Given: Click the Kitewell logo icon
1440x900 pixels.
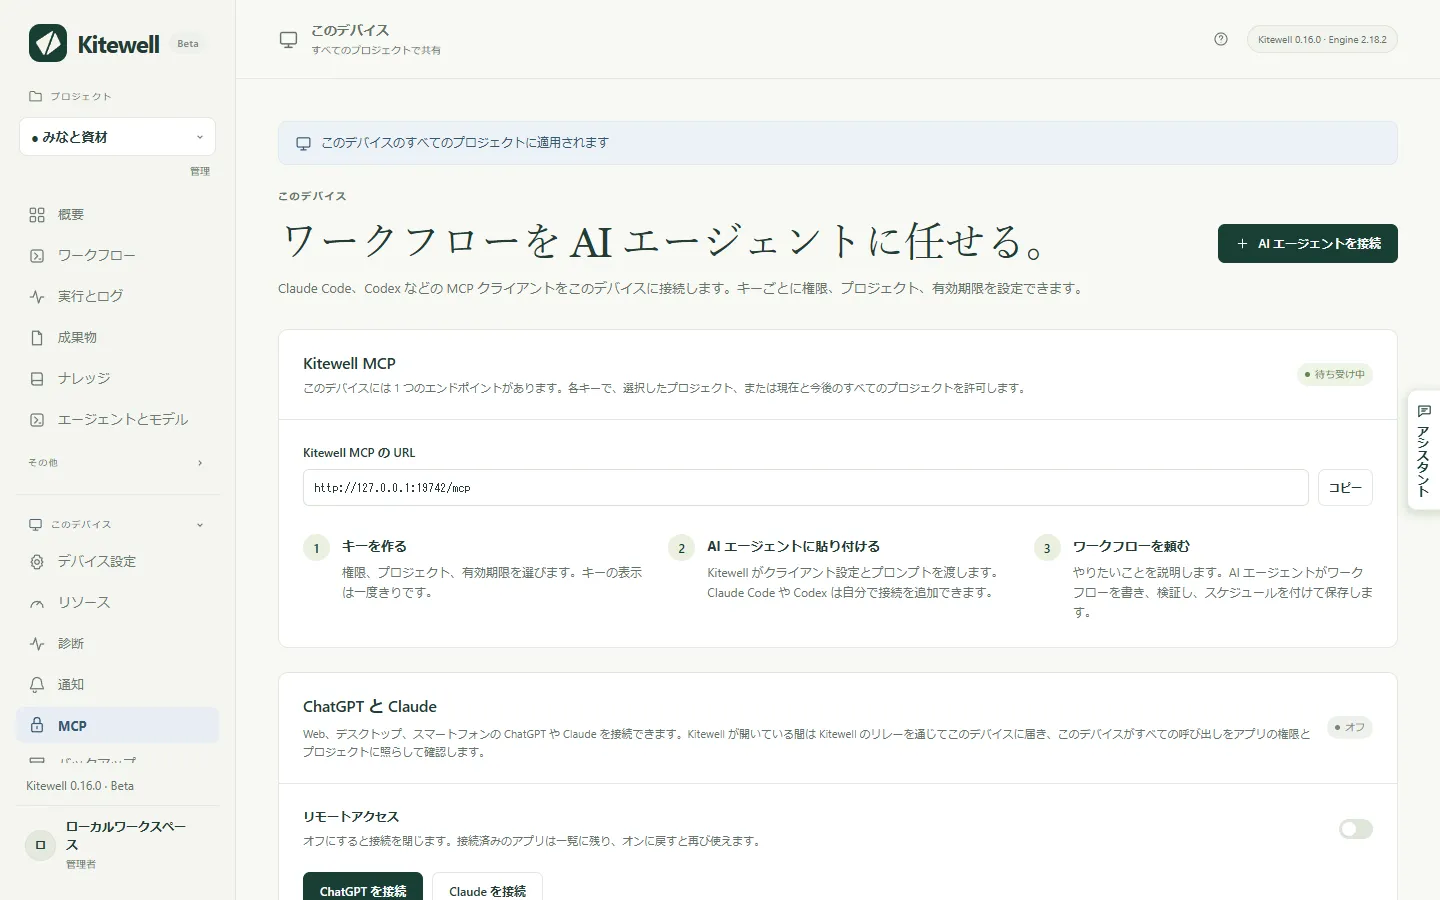Looking at the screenshot, I should [48, 43].
